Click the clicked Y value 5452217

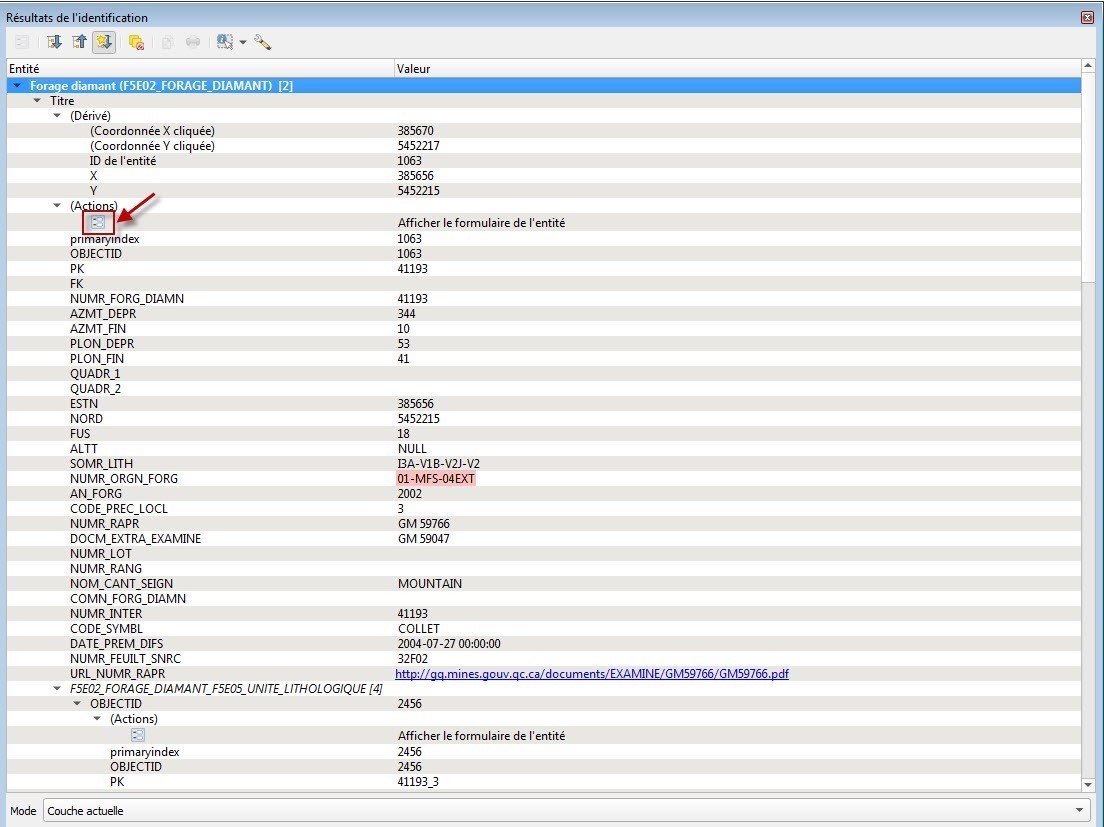click(x=418, y=146)
